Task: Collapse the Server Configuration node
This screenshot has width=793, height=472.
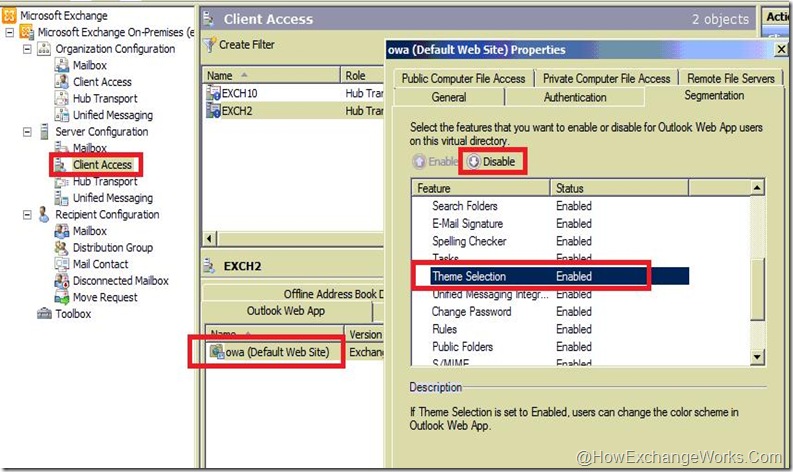Action: click(27, 132)
